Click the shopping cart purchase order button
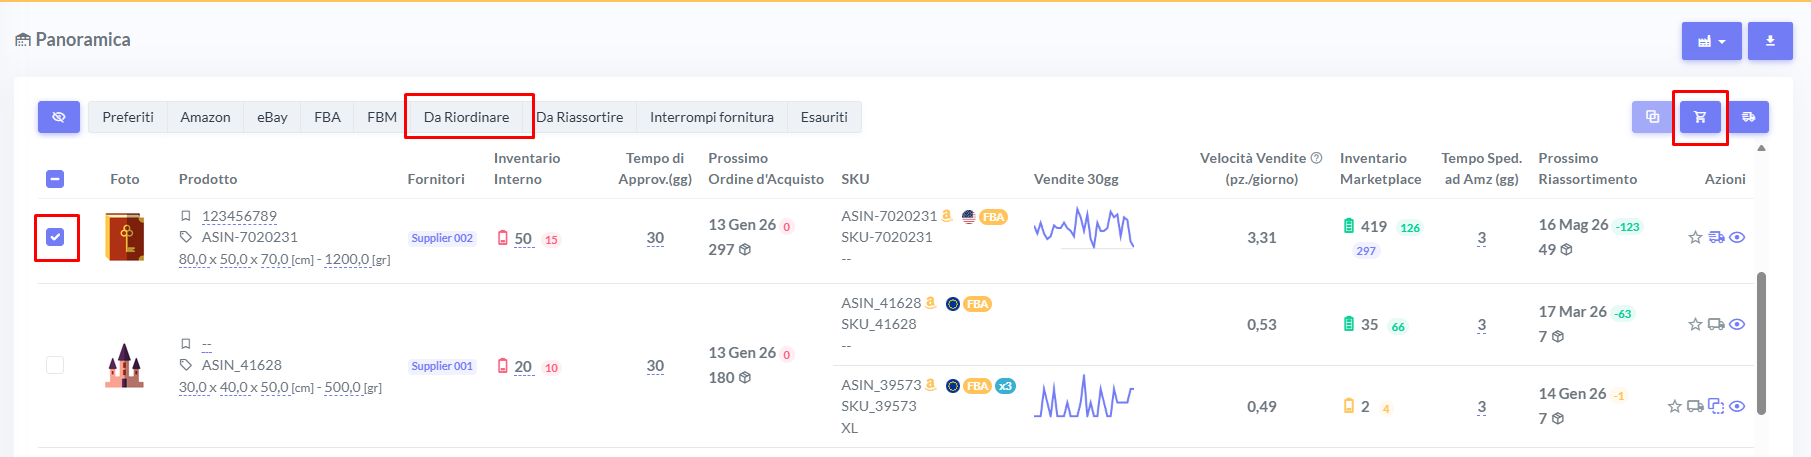 (1700, 117)
